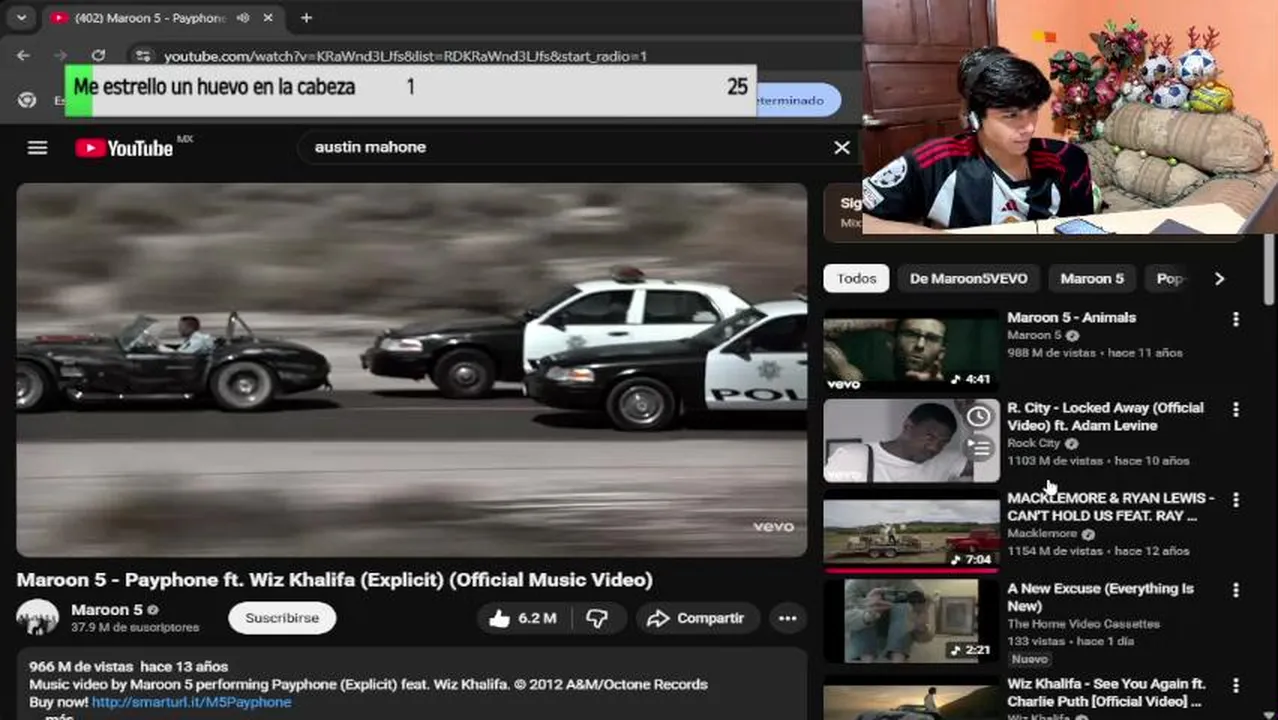Add Locked Away to Watch Later
The image size is (1278, 720).
pyautogui.click(x=979, y=417)
